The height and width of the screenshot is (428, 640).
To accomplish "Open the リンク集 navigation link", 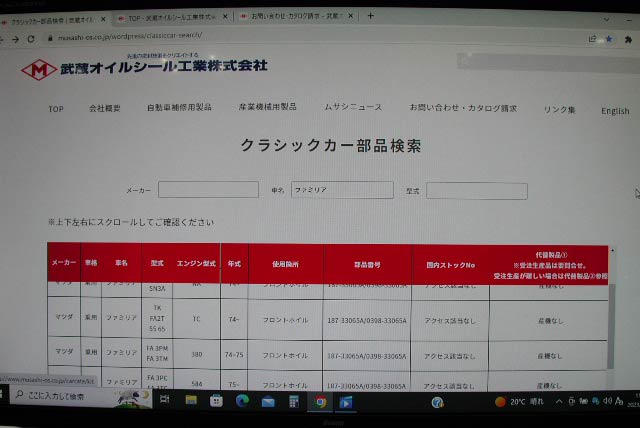I will tap(559, 109).
